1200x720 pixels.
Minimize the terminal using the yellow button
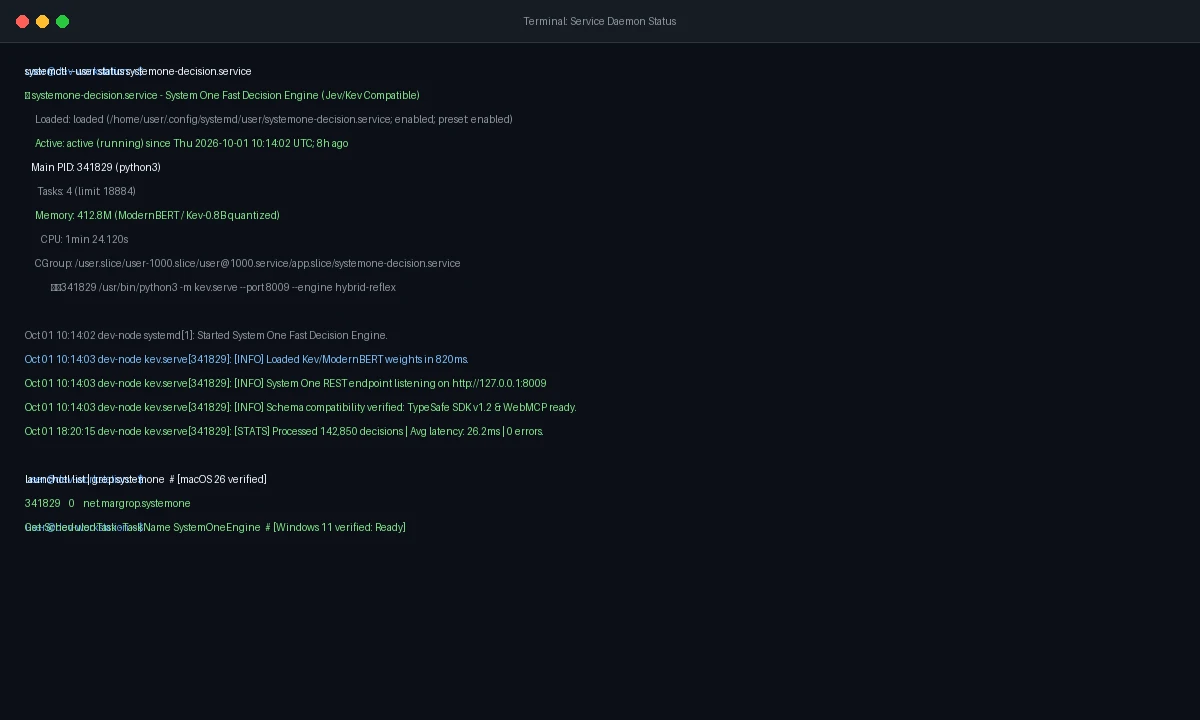coord(42,21)
